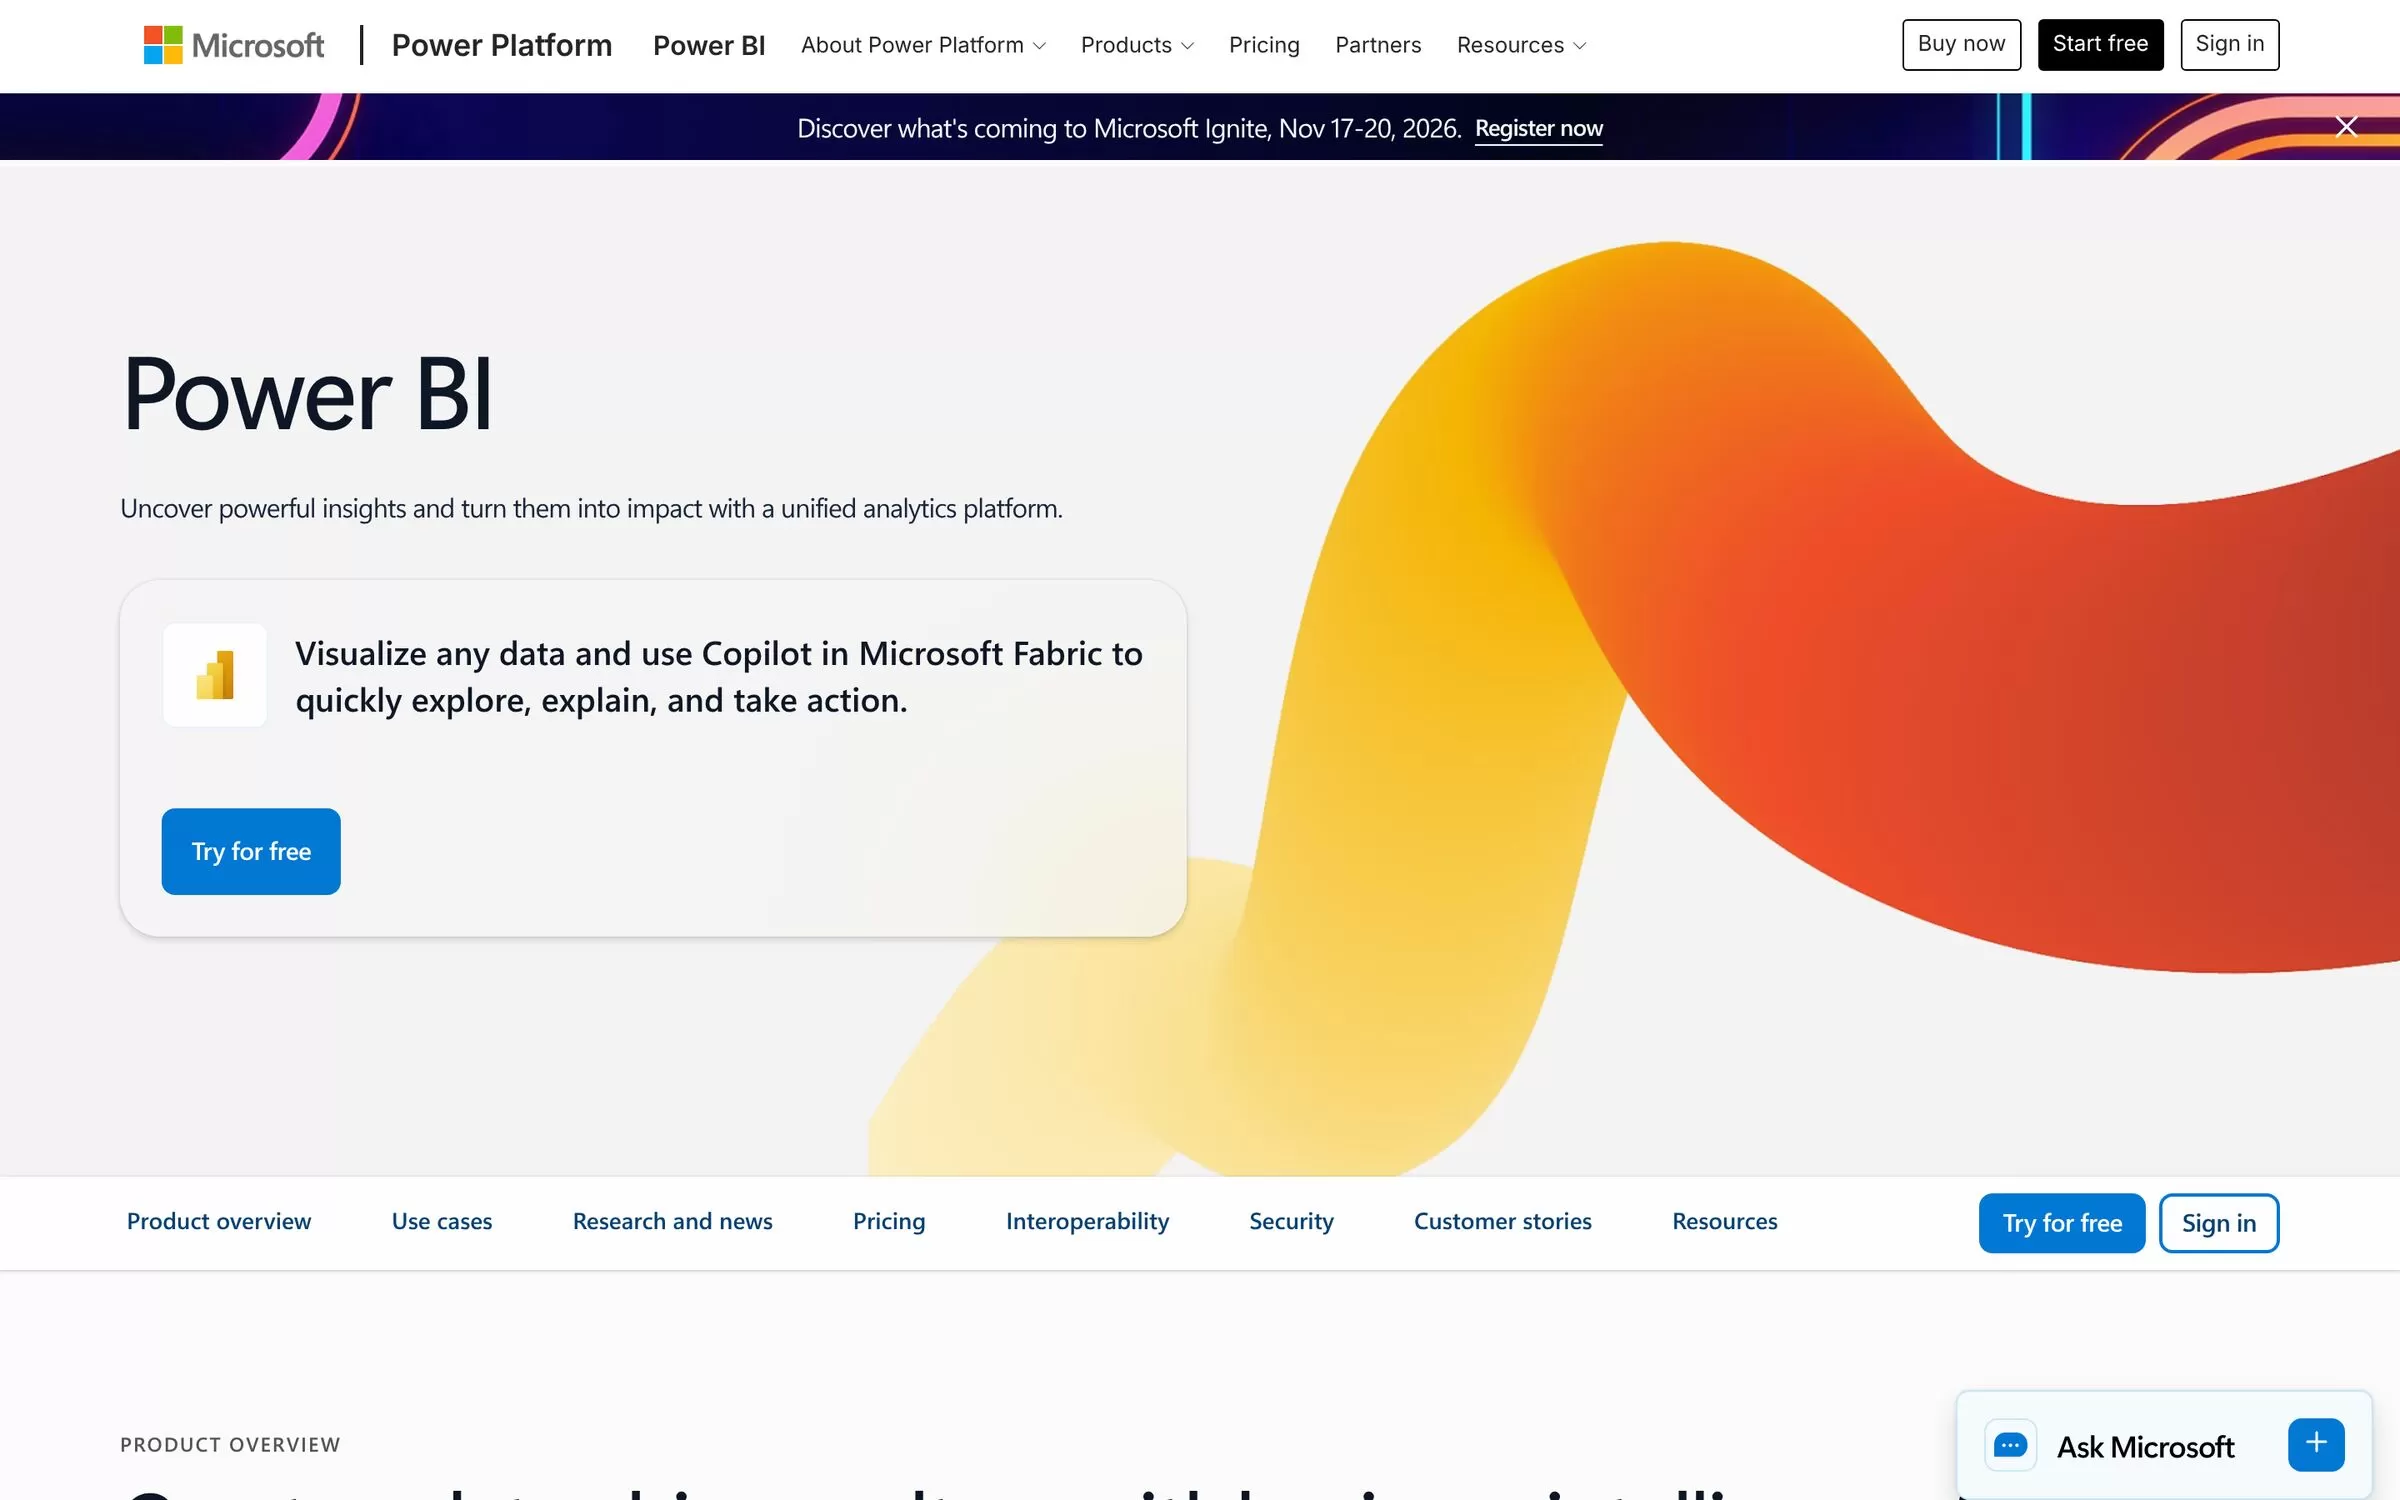
Task: Click the large Power BI heading
Action: [306, 394]
